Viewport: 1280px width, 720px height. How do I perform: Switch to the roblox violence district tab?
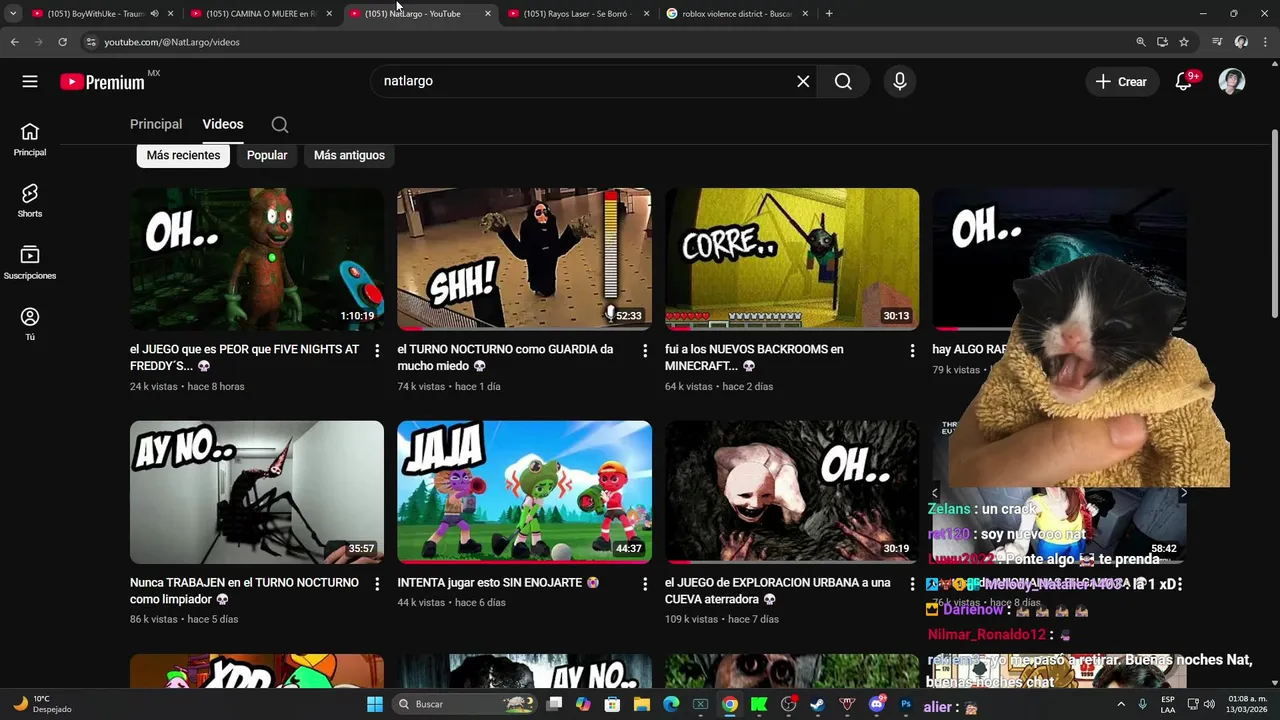(x=738, y=14)
